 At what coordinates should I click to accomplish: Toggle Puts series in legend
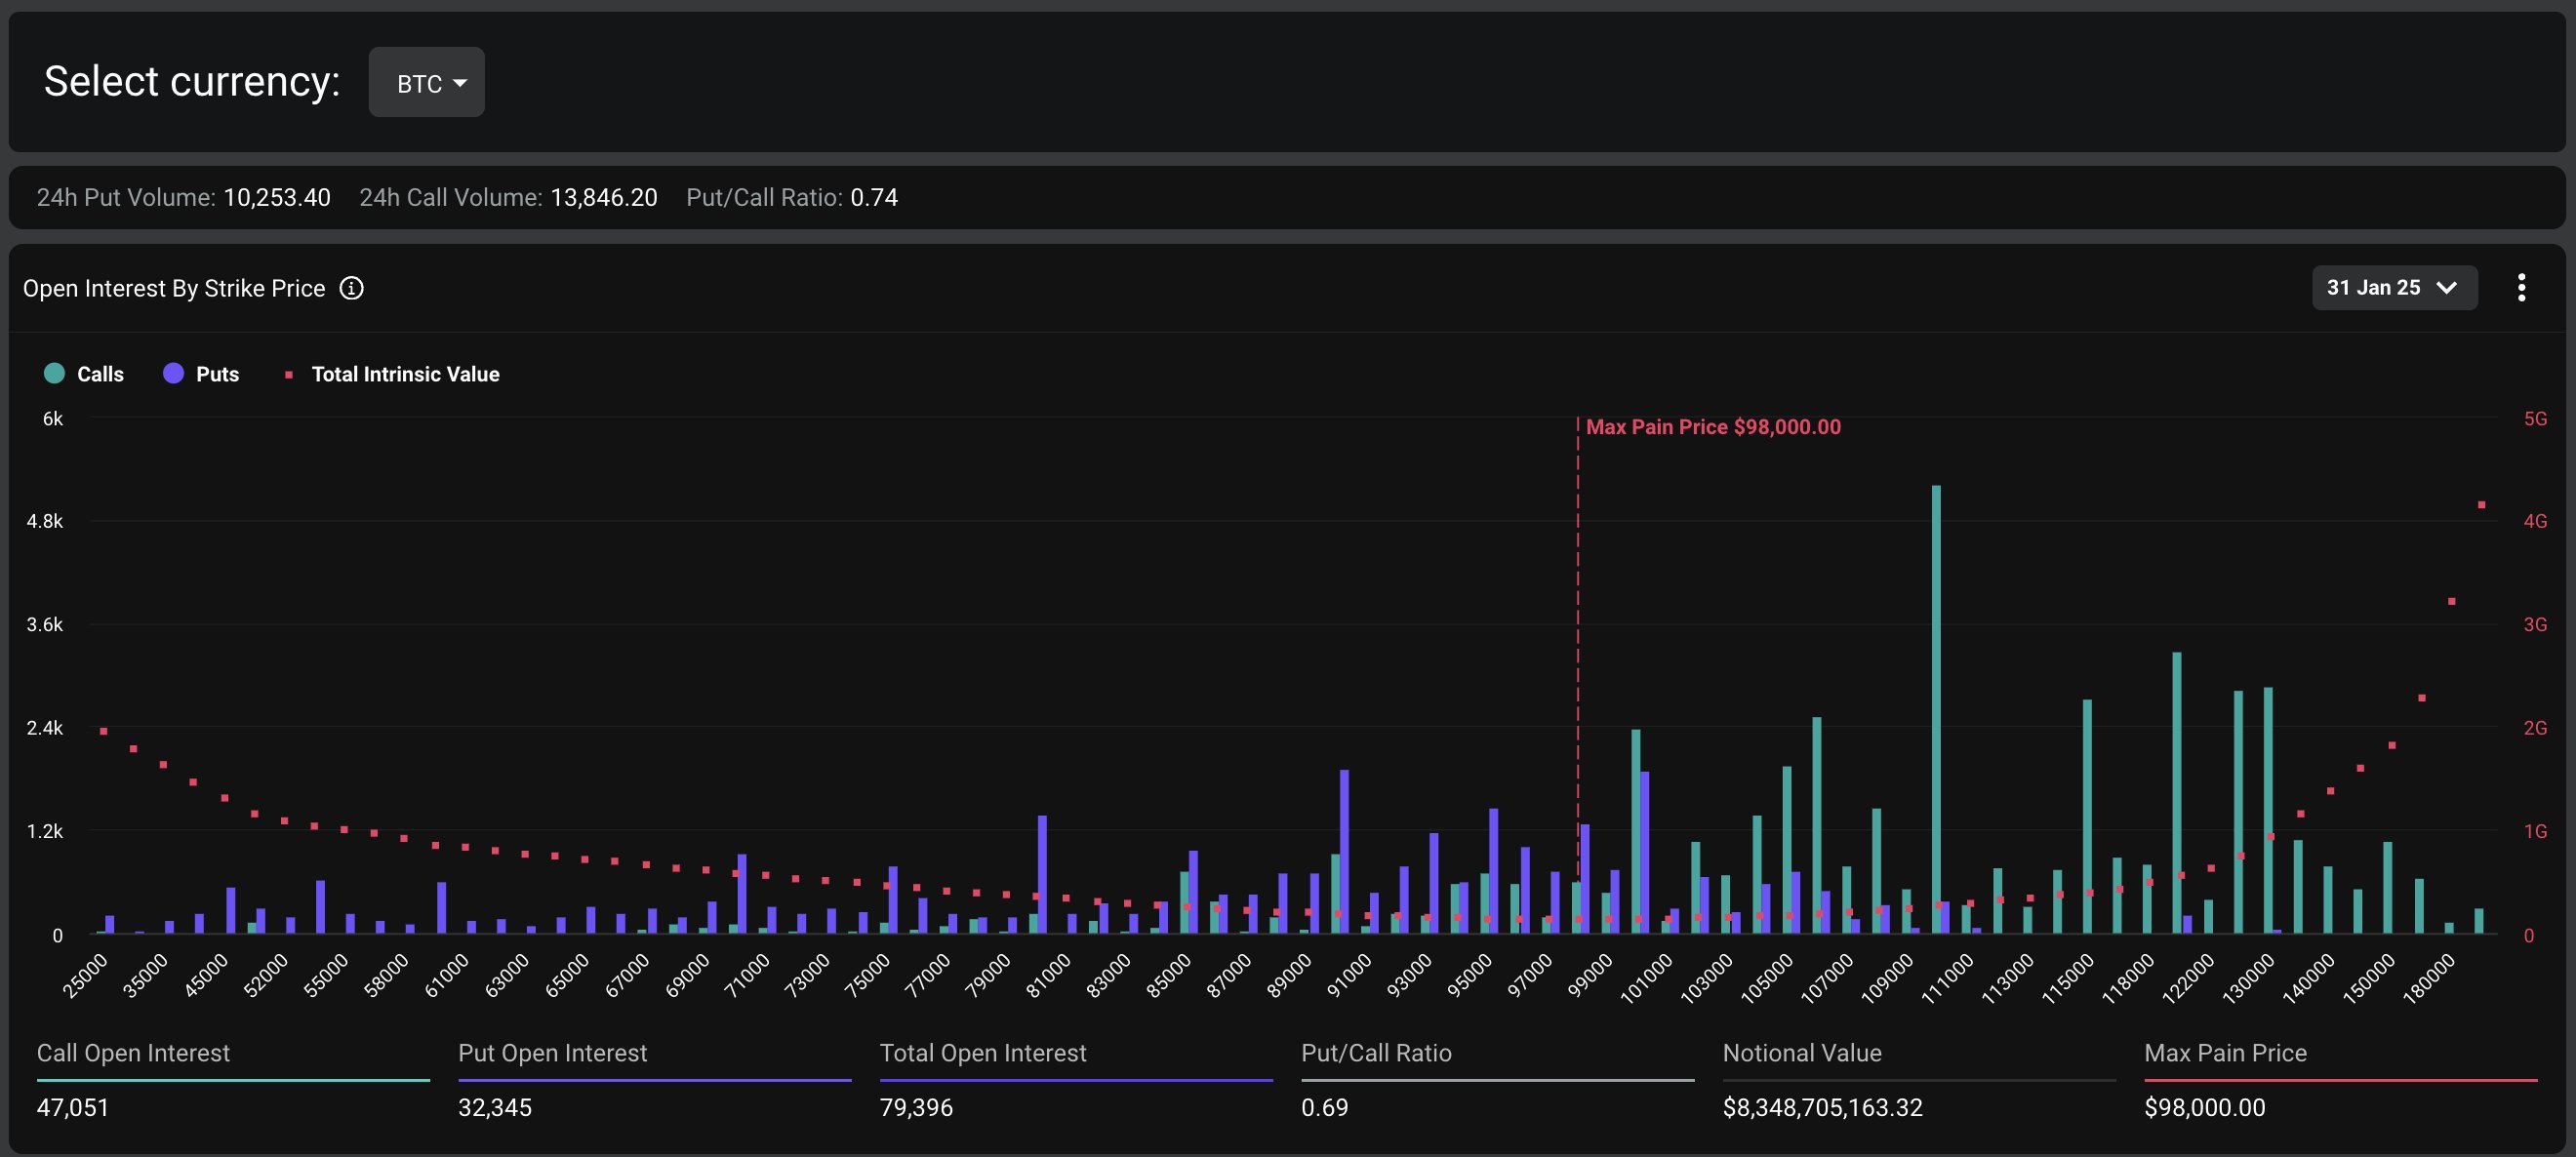point(217,374)
